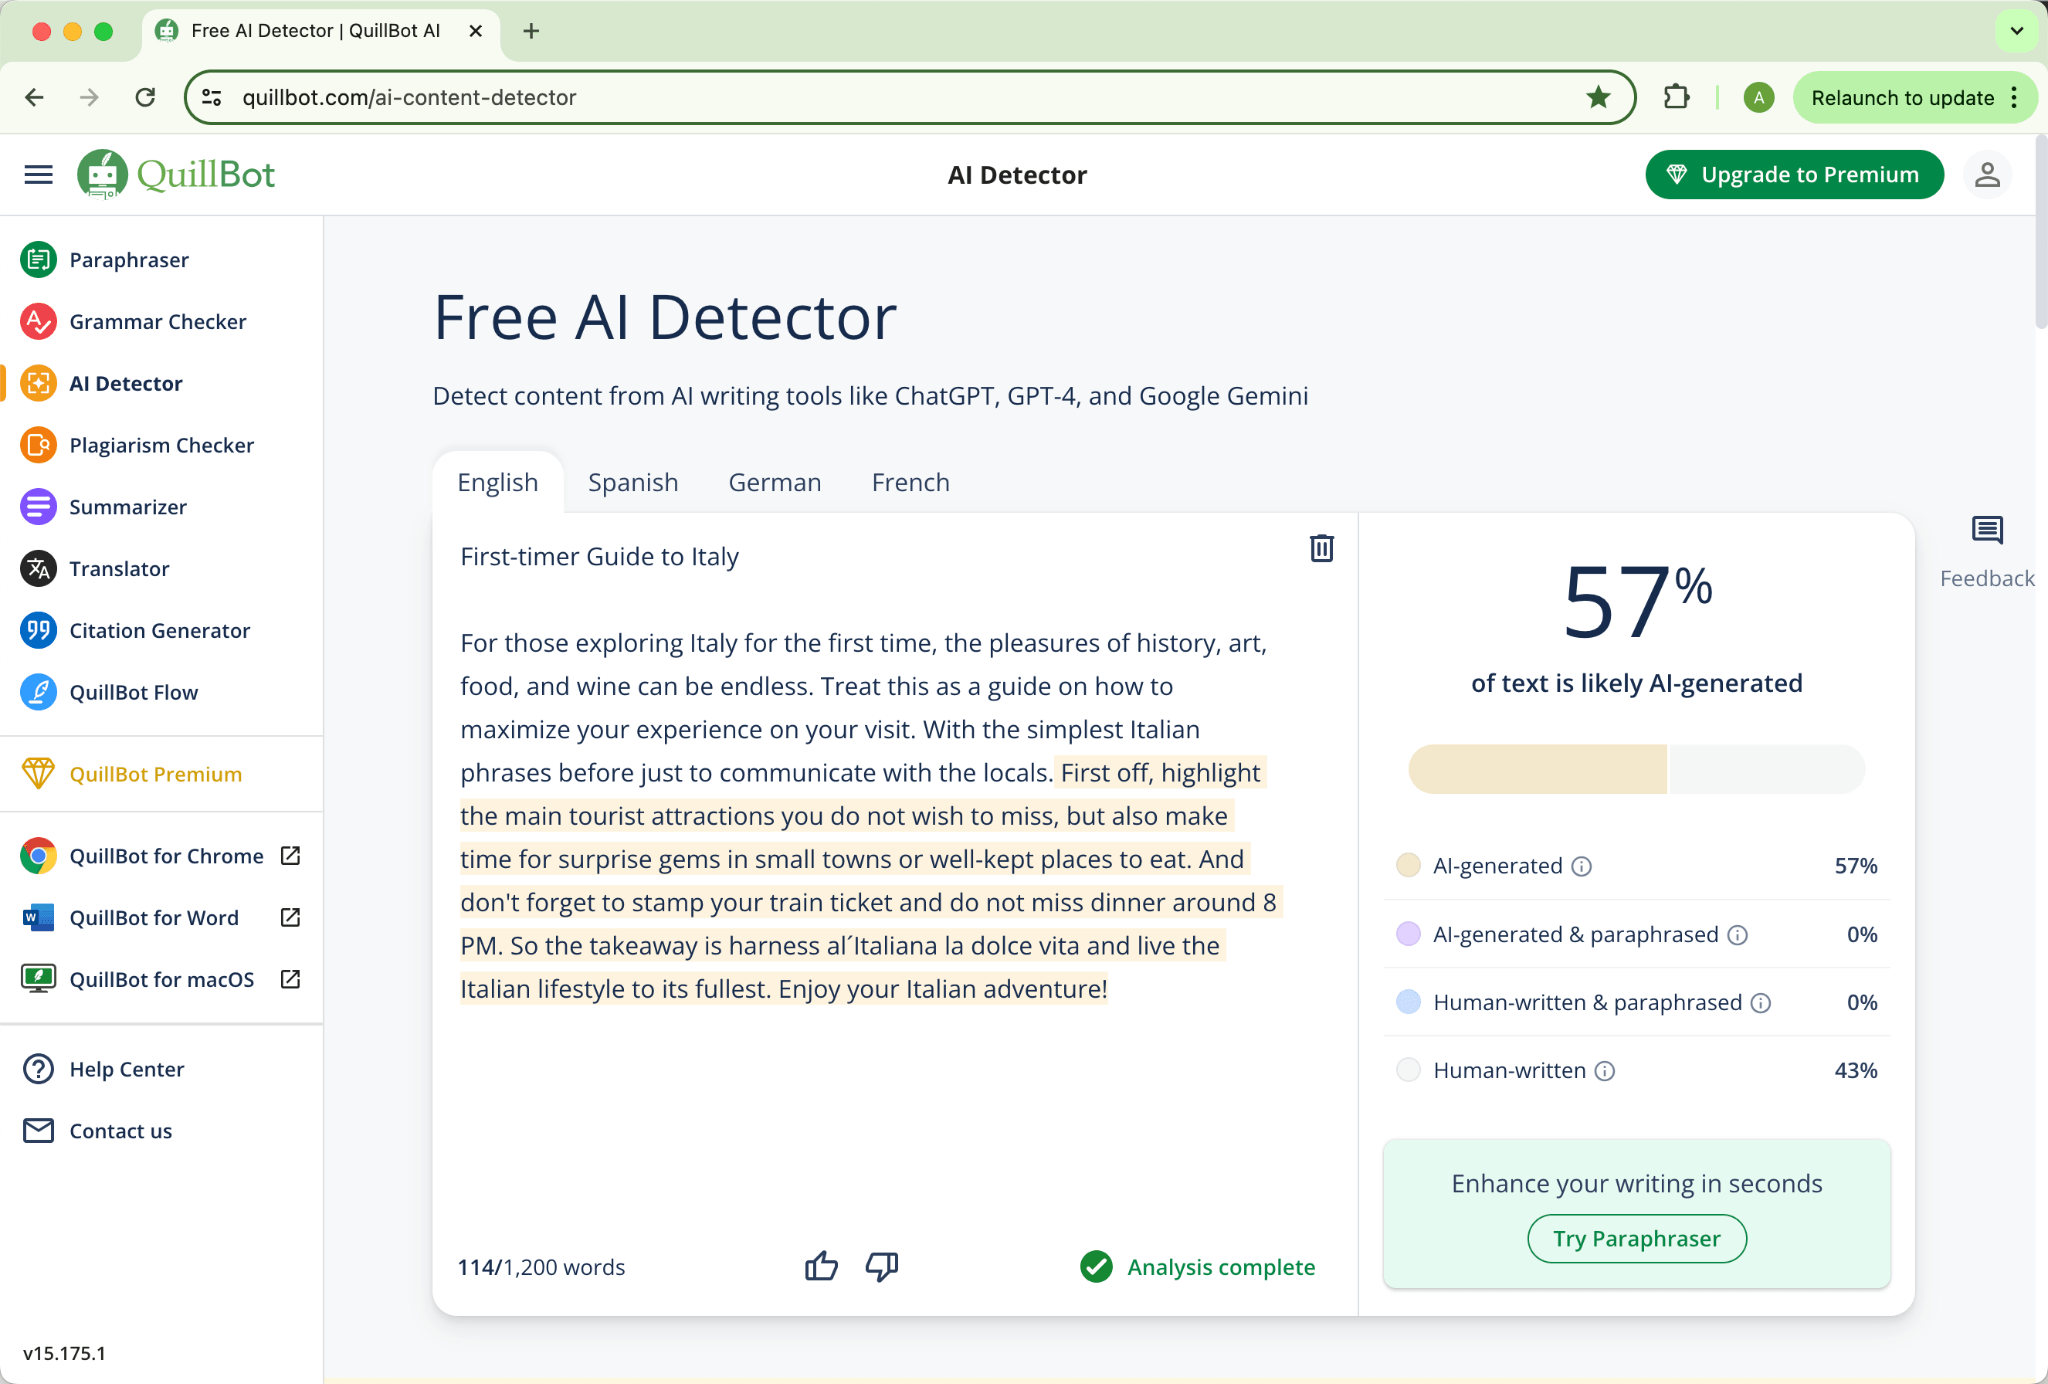Bookmark page with the star icon
Screen dimensions: 2048x1384
1598,97
